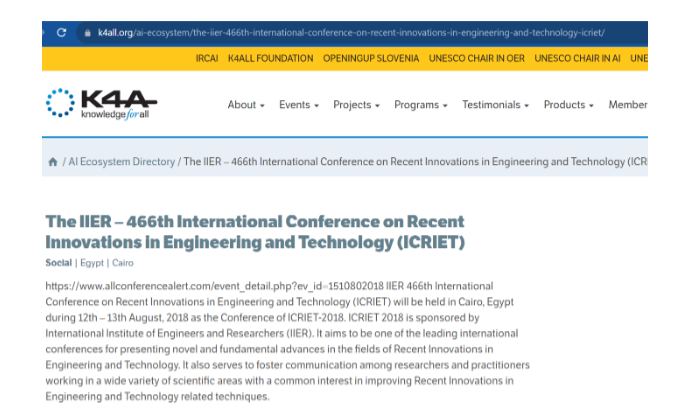Viewport: 696px width, 418px height.
Task: Click the IIER 466th conference page heading
Action: (255, 232)
